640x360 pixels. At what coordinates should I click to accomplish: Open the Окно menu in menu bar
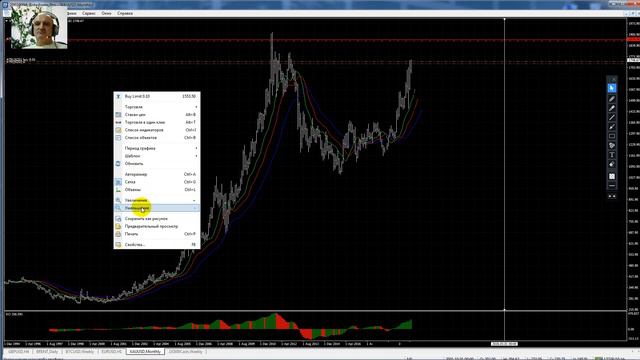[x=106, y=13]
